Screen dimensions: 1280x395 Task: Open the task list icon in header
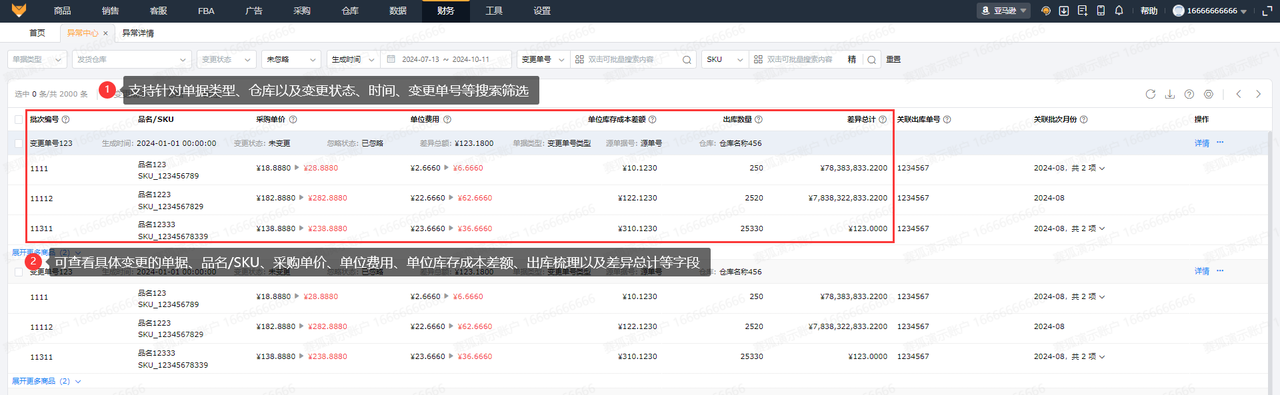coord(1082,11)
